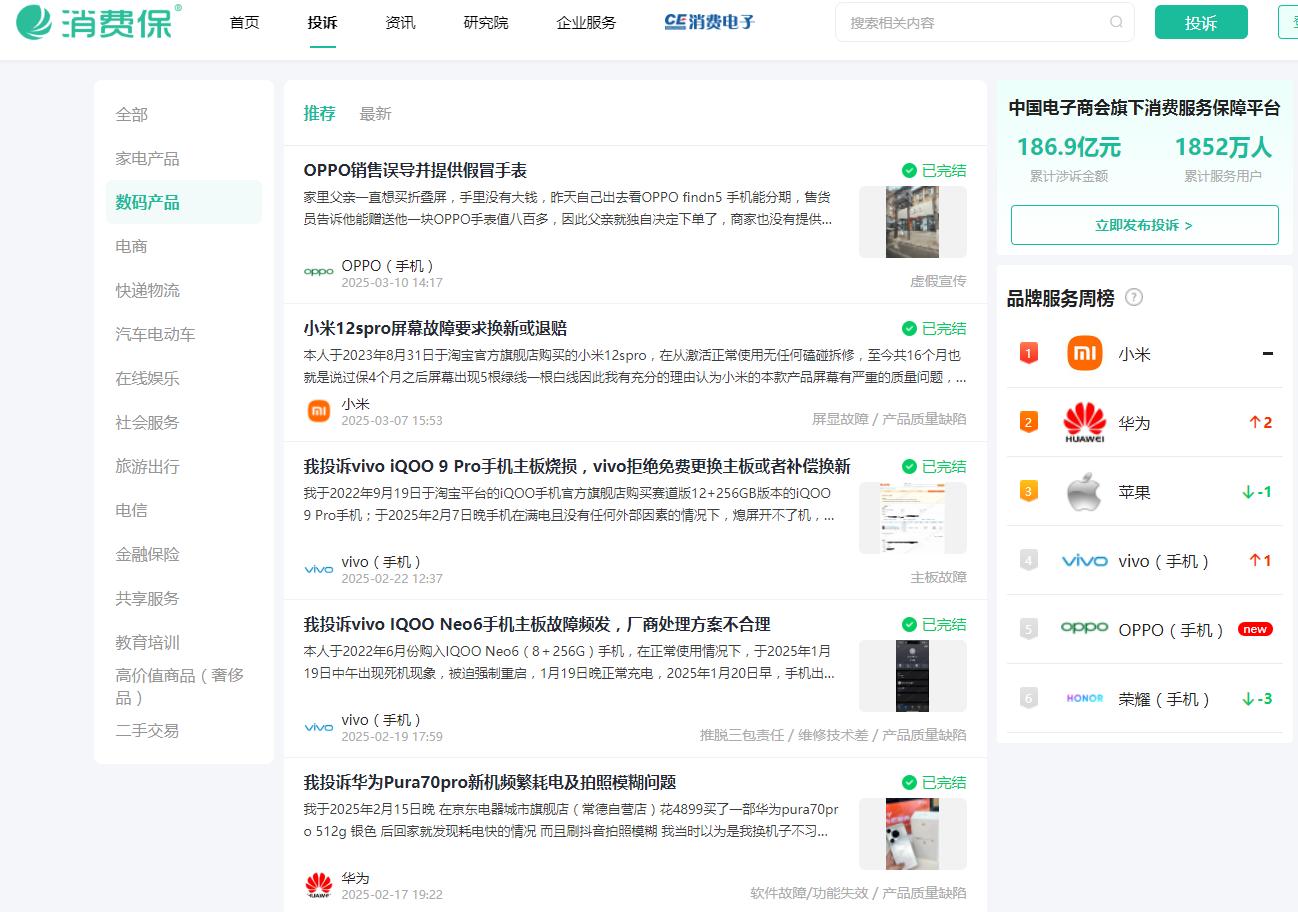Open the screenshot thumbnail in iQOO 9 Pro complaint
The height and width of the screenshot is (912, 1298).
[912, 518]
